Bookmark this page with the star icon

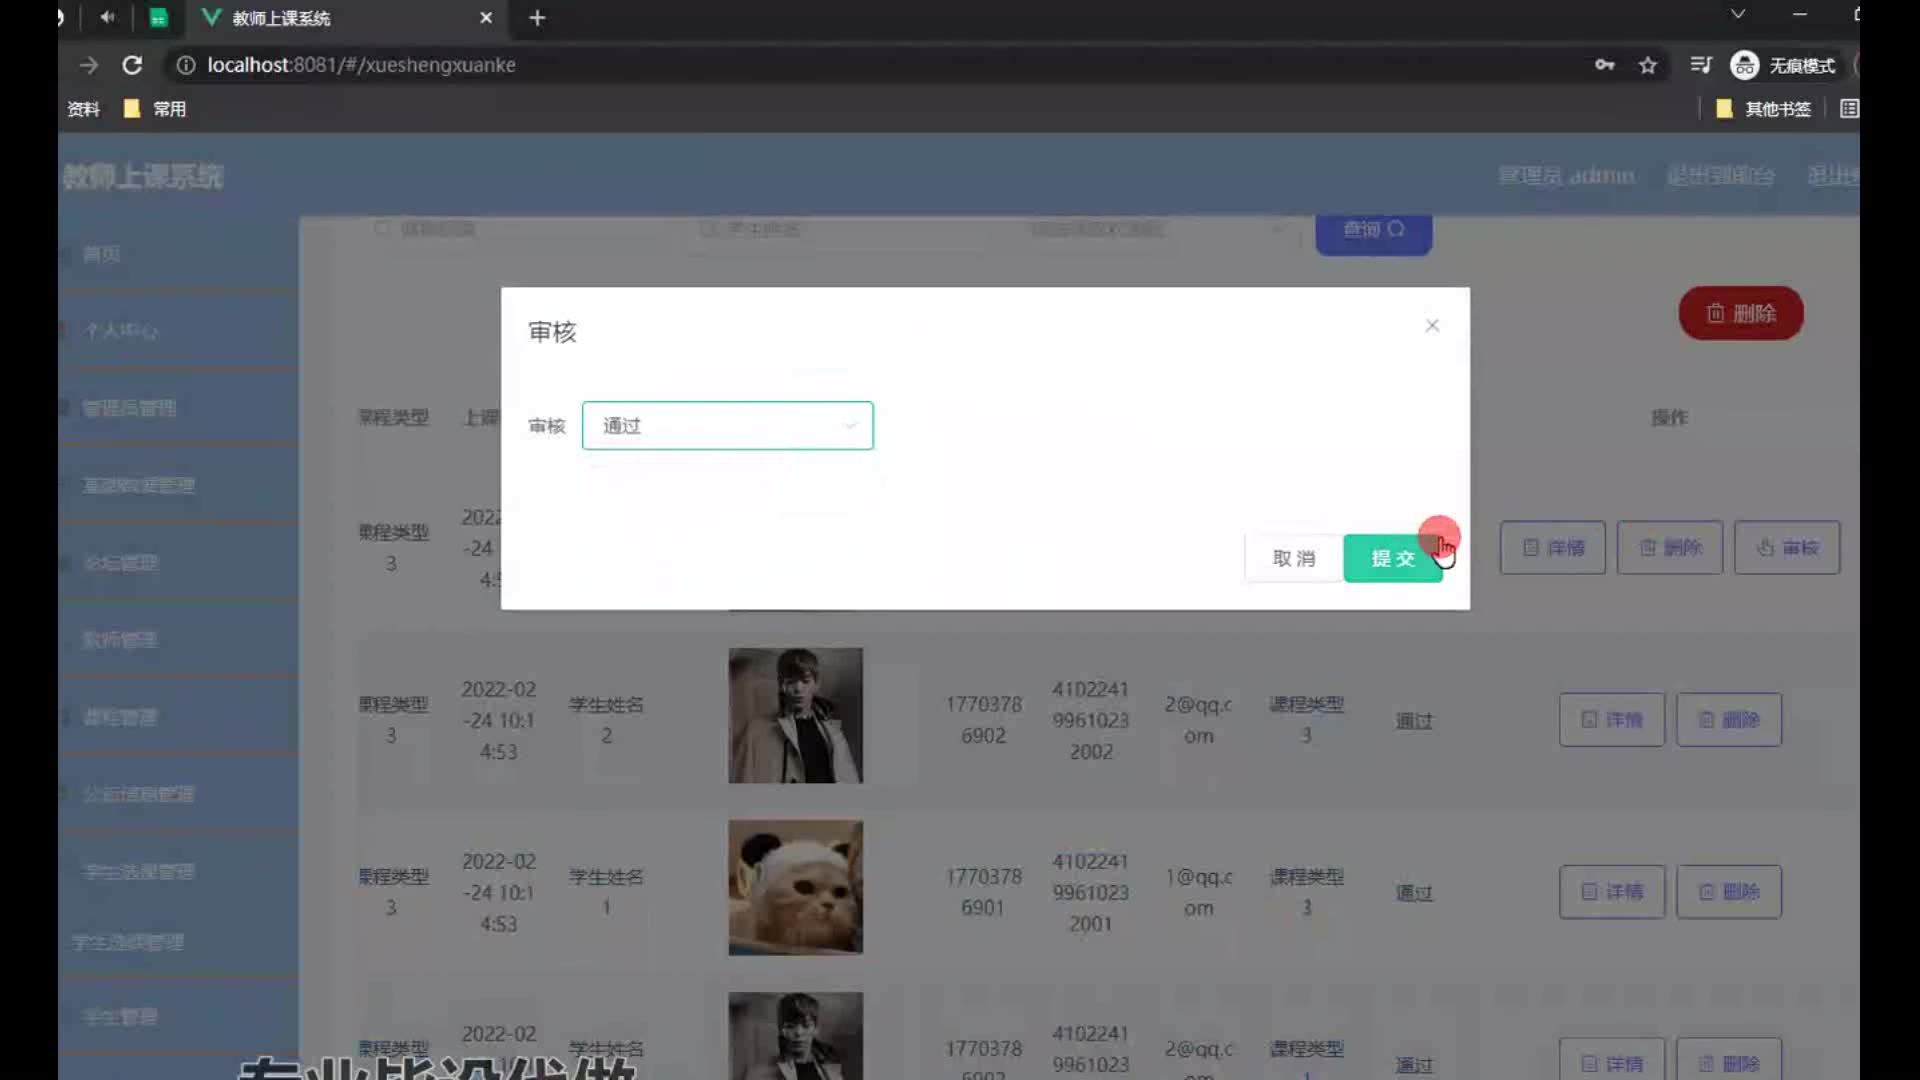(x=1648, y=65)
